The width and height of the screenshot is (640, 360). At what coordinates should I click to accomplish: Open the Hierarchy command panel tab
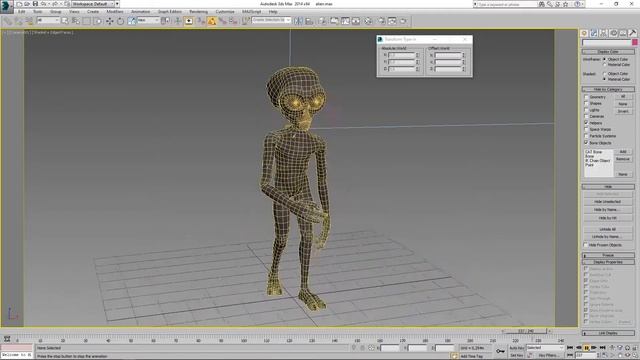pyautogui.click(x=604, y=33)
